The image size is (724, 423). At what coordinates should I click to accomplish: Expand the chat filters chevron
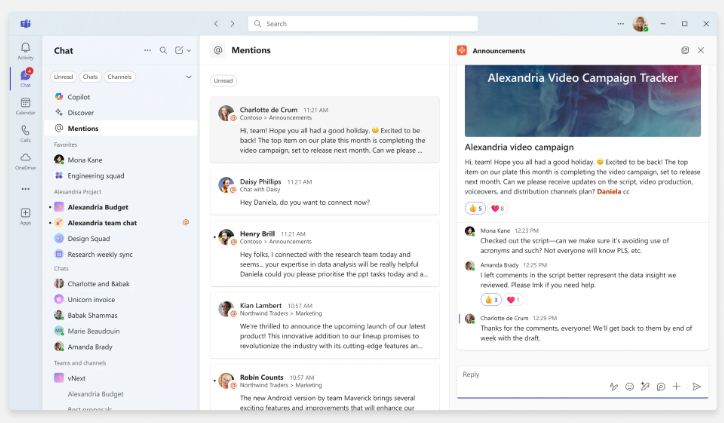[188, 76]
